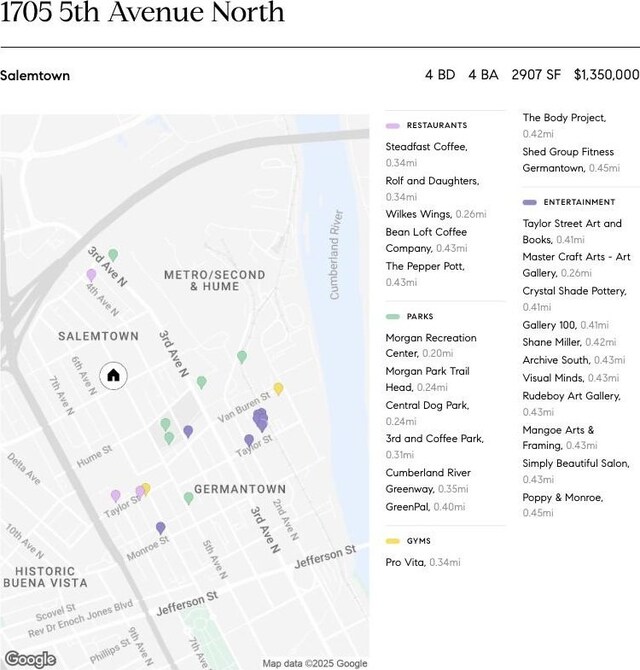This screenshot has height=670, width=640.
Task: Select the Gyms category heading
Action: coord(419,541)
